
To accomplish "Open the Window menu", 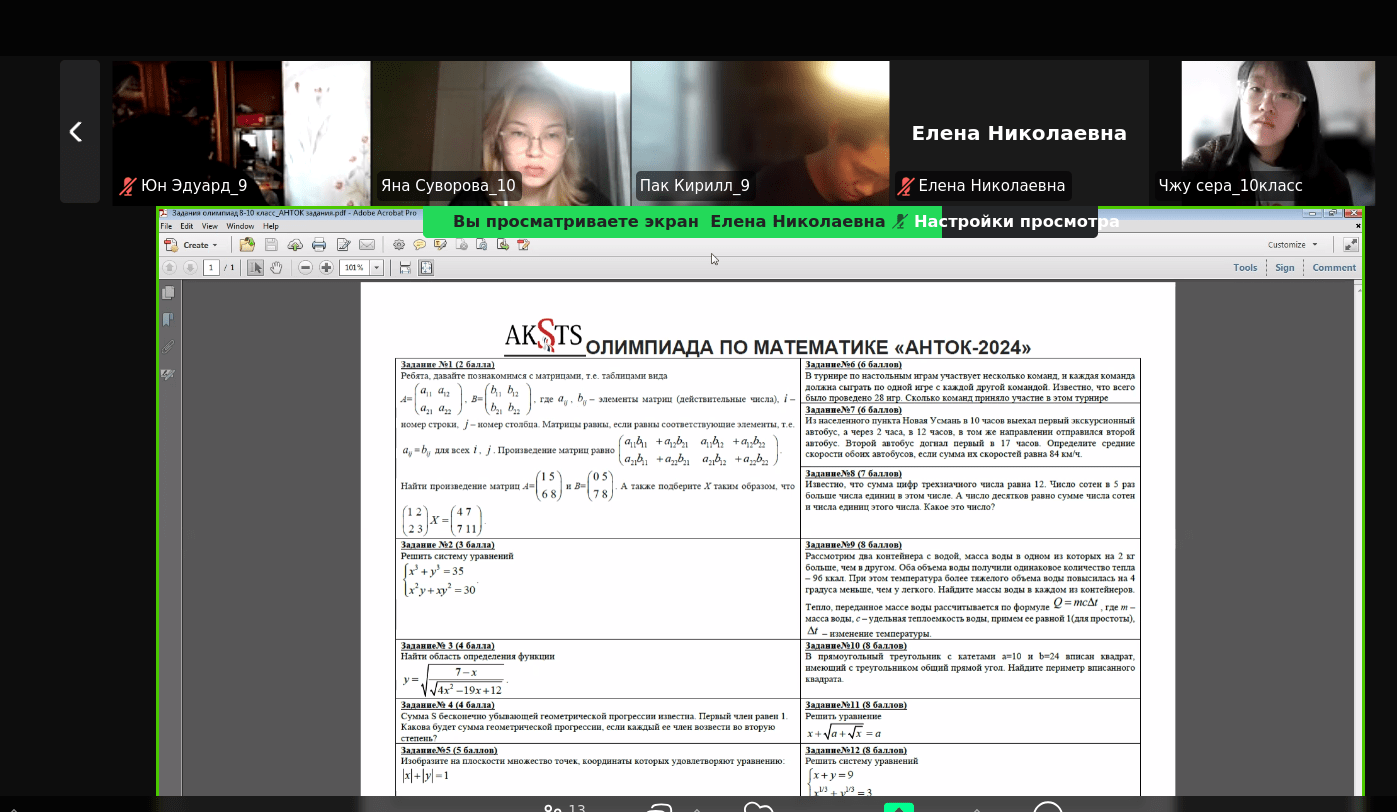I will pos(240,227).
